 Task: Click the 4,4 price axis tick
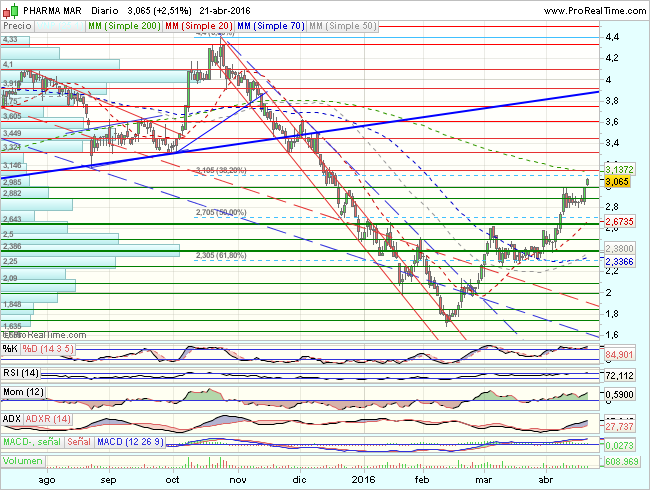pos(612,37)
